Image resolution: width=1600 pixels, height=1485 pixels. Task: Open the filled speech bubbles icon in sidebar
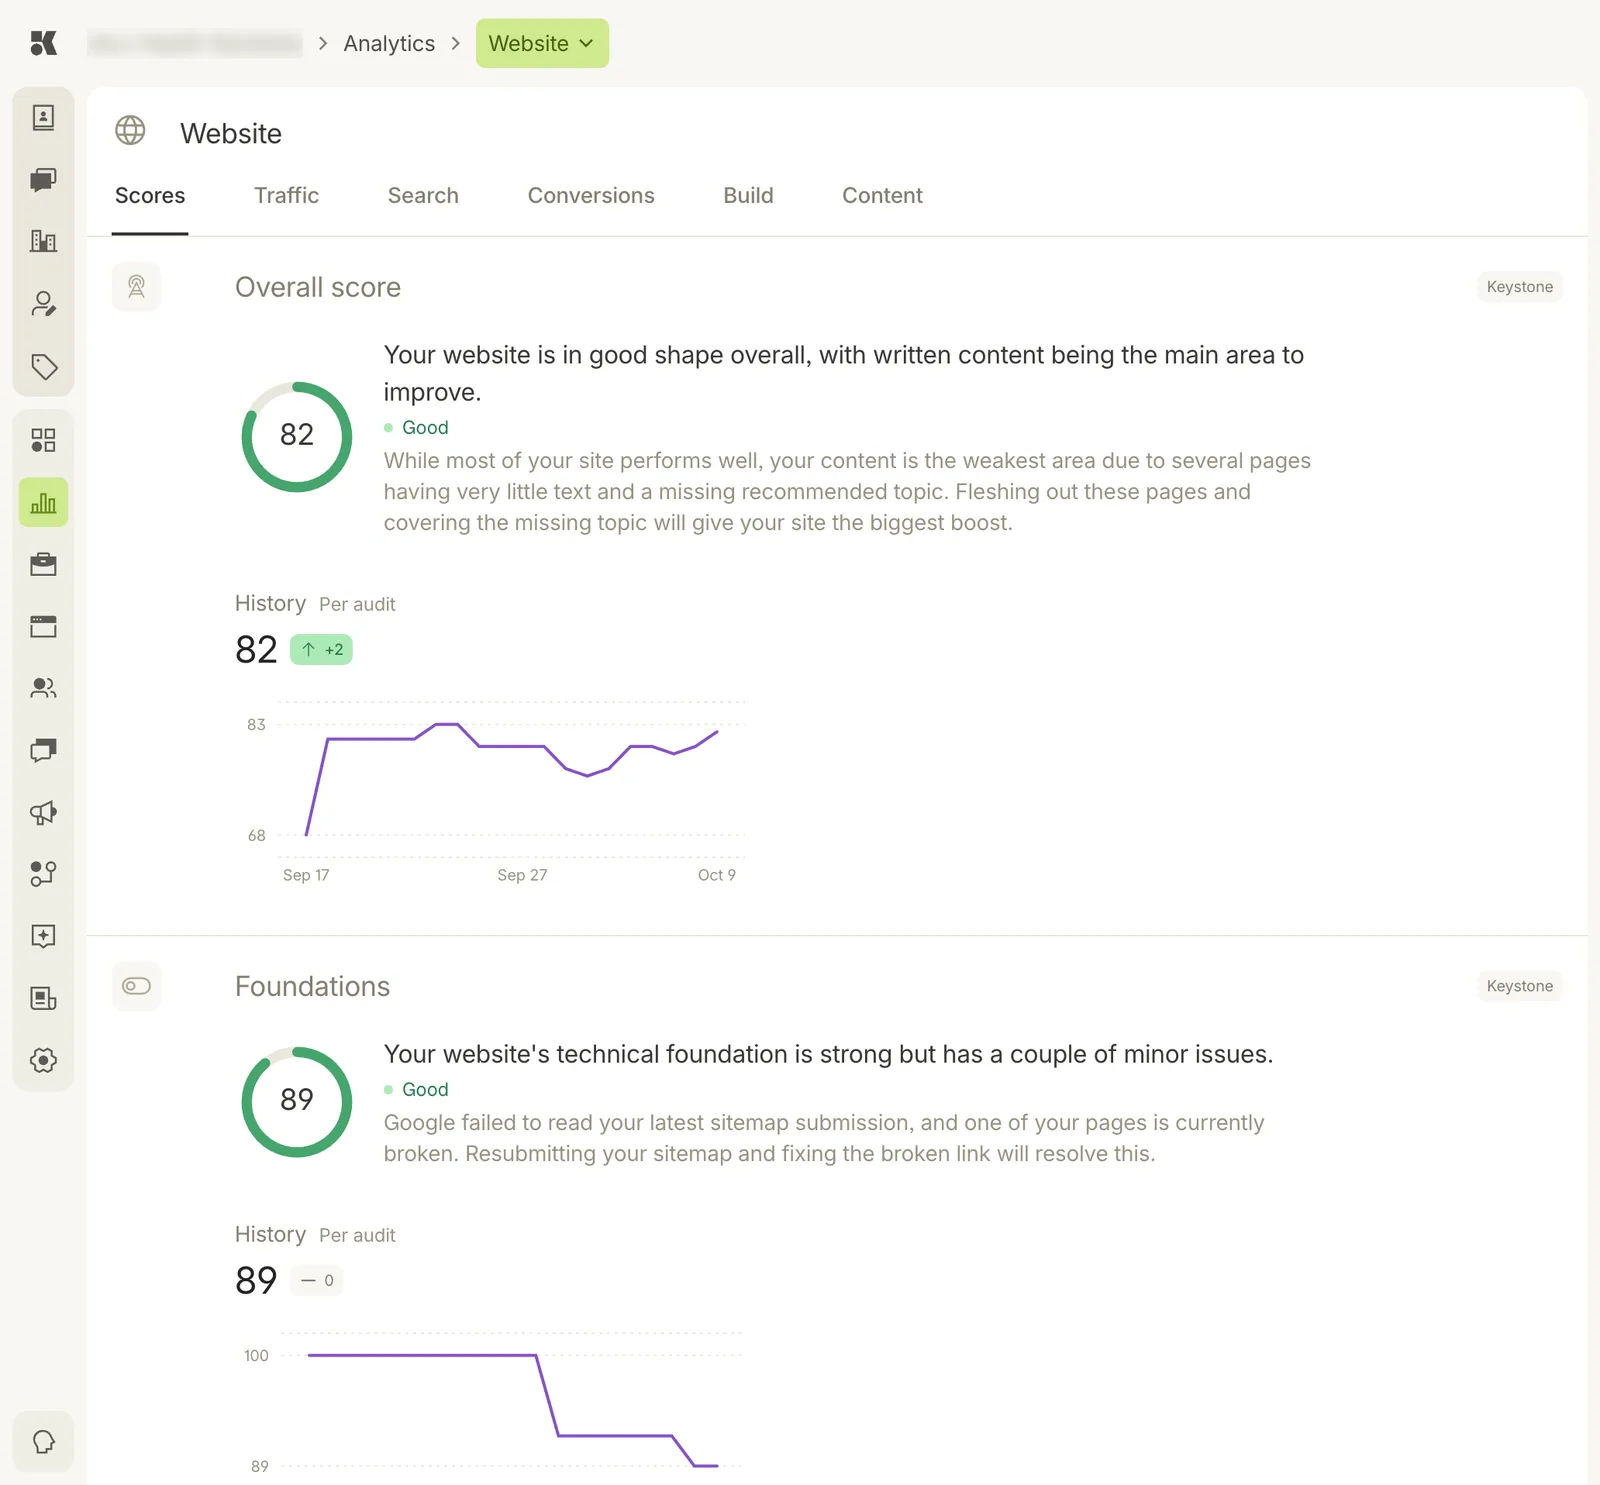43,180
